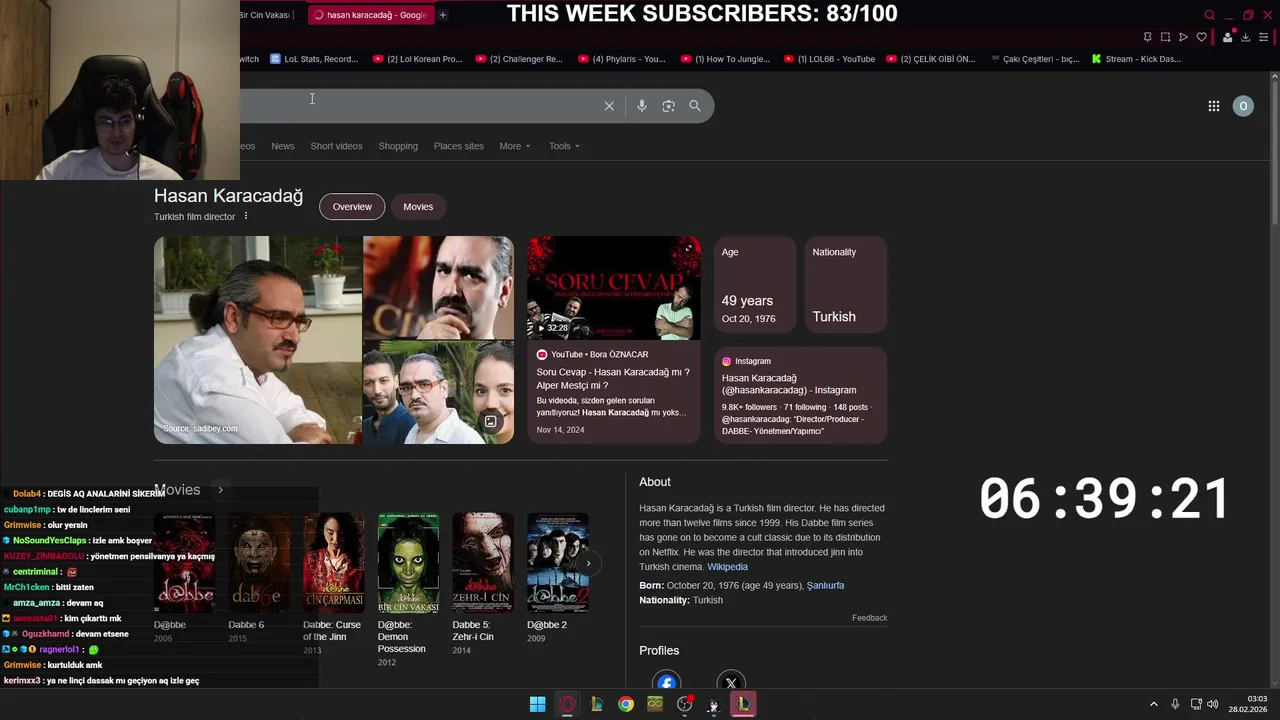Open the Çakı Çeşitleri bookmark

coord(1034,59)
